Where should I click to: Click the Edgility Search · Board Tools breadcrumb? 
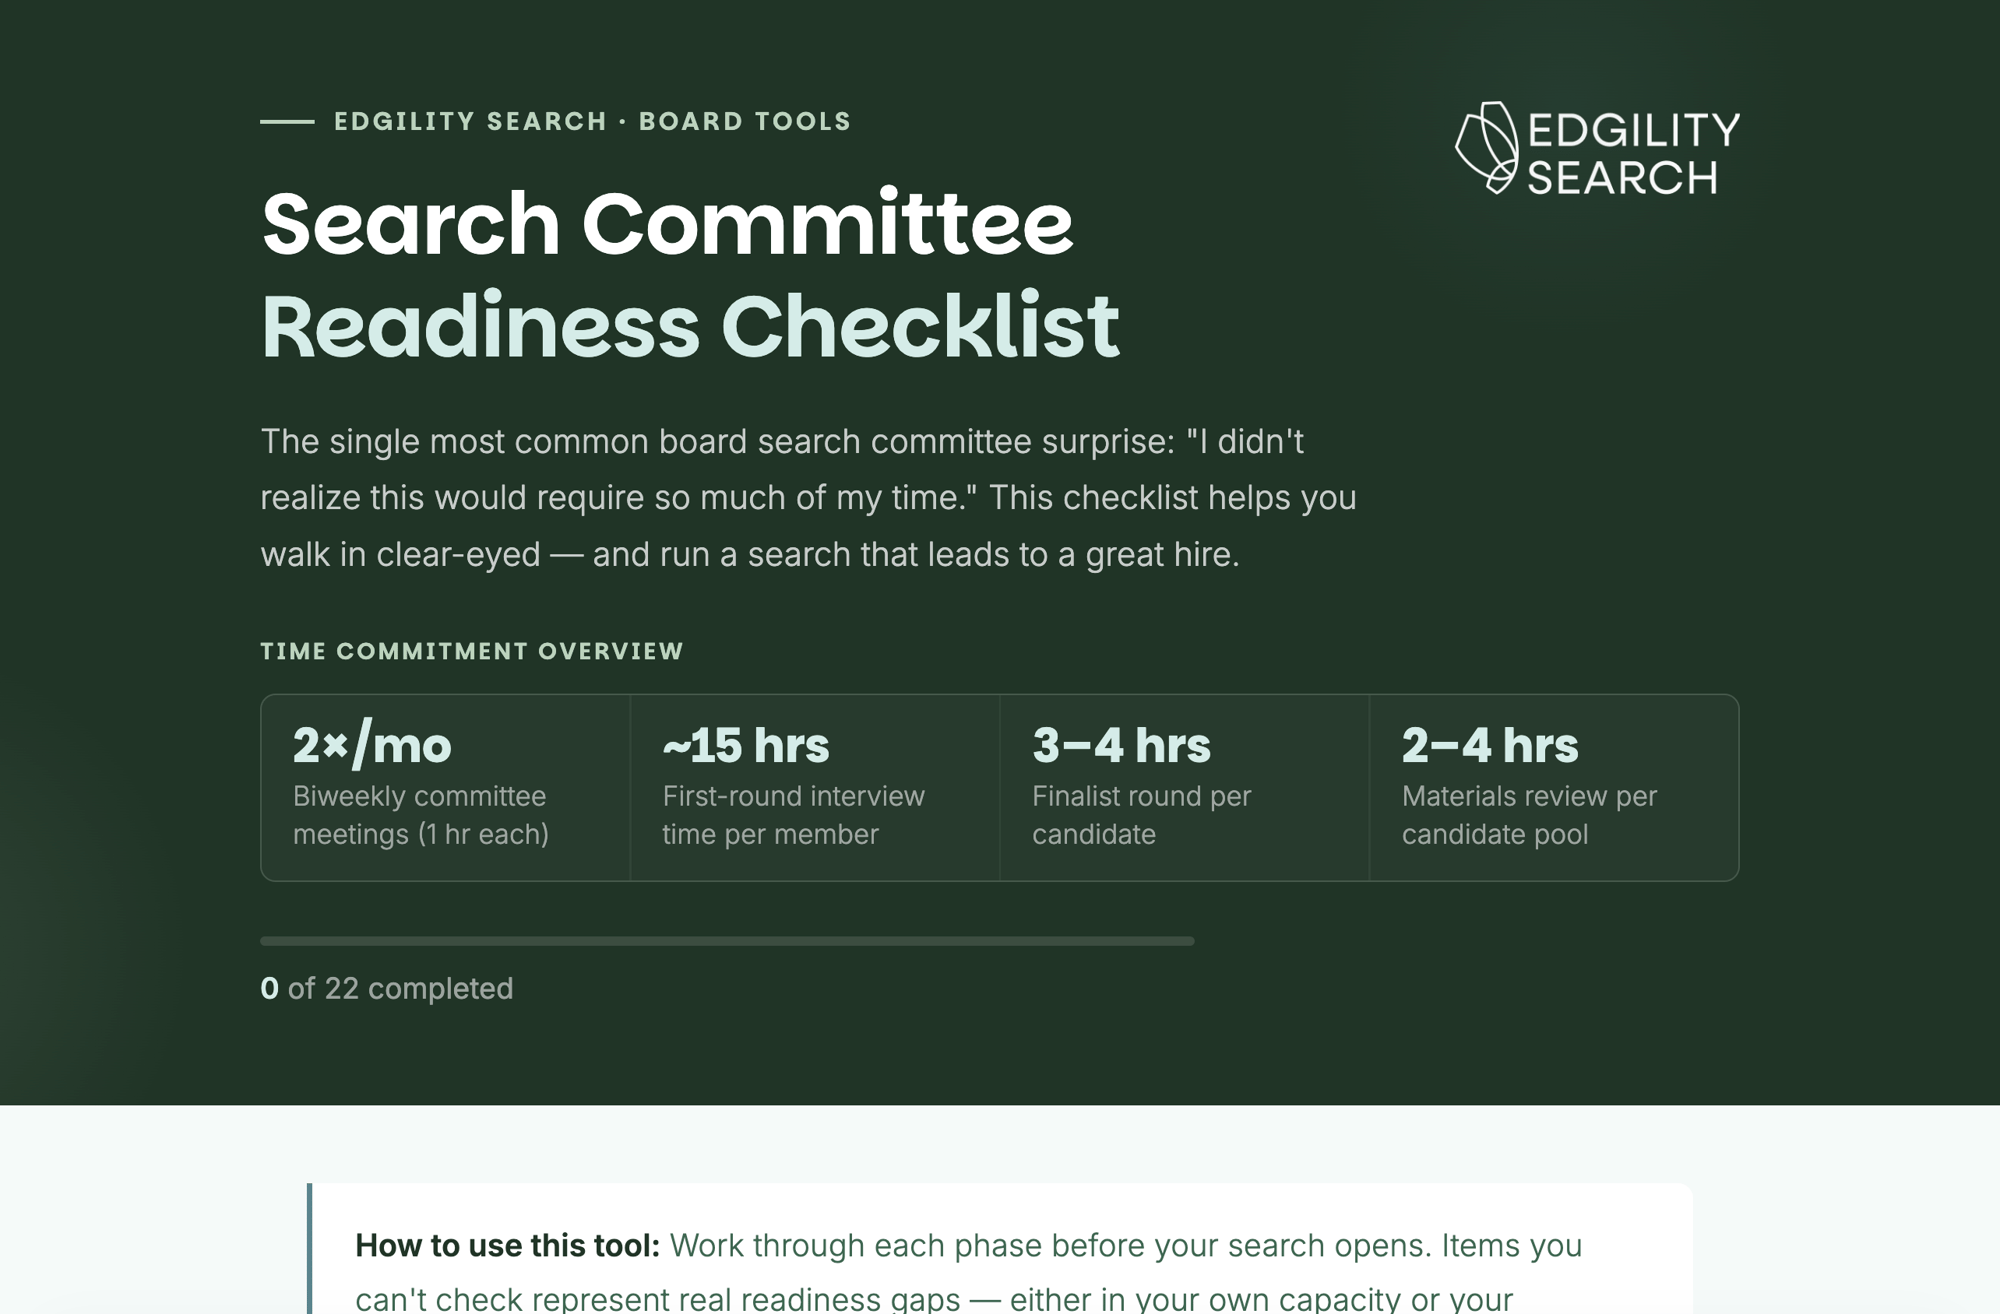pos(592,121)
